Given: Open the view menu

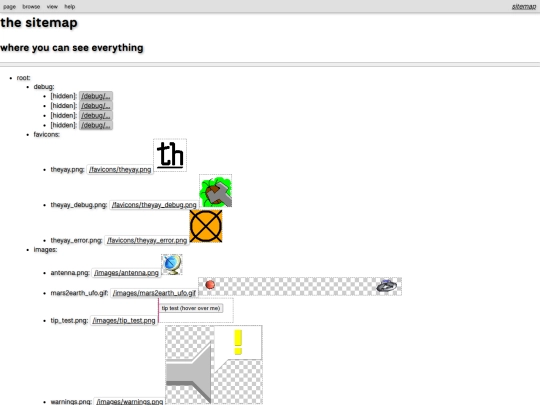Looking at the screenshot, I should [52, 7].
